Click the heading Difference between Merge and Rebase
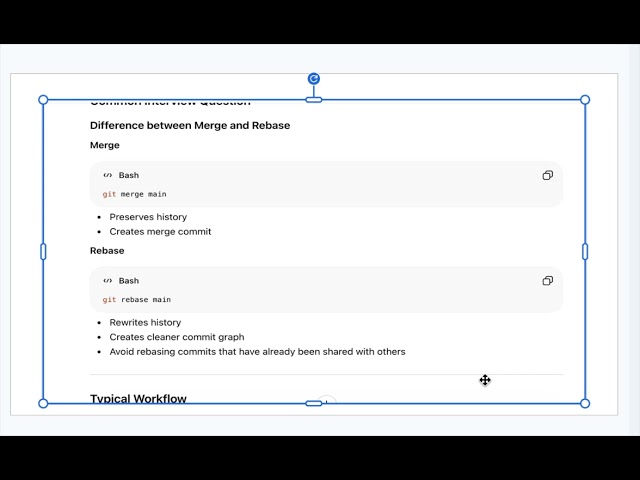640x480 pixels. 190,125
